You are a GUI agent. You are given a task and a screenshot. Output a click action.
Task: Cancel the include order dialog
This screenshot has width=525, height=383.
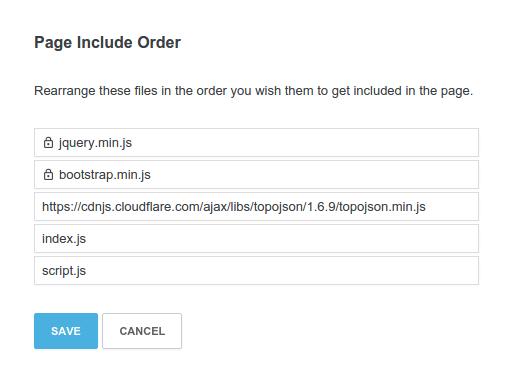142,331
